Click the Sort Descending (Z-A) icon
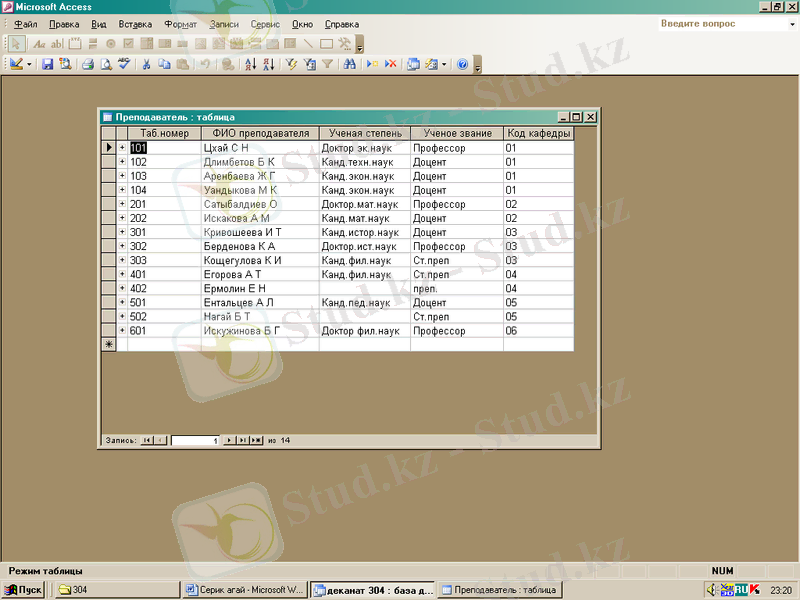Image resolution: width=800 pixels, height=600 pixels. pyautogui.click(x=268, y=64)
